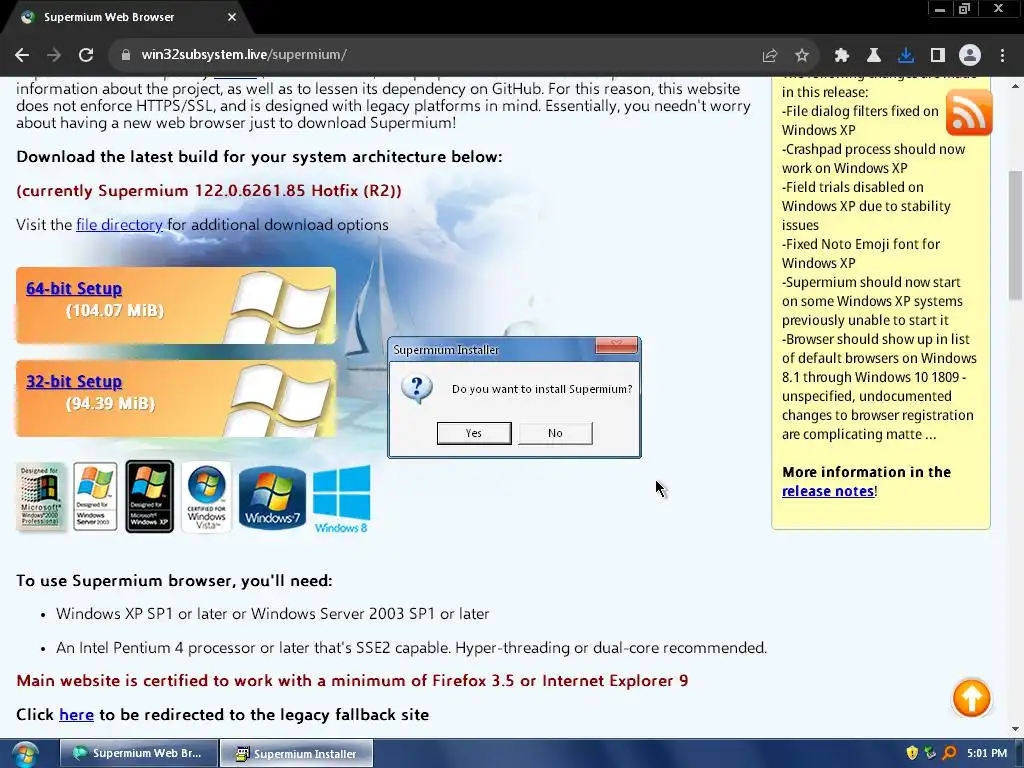This screenshot has width=1024, height=768.
Task: Click the padlock site info icon
Action: 125,55
